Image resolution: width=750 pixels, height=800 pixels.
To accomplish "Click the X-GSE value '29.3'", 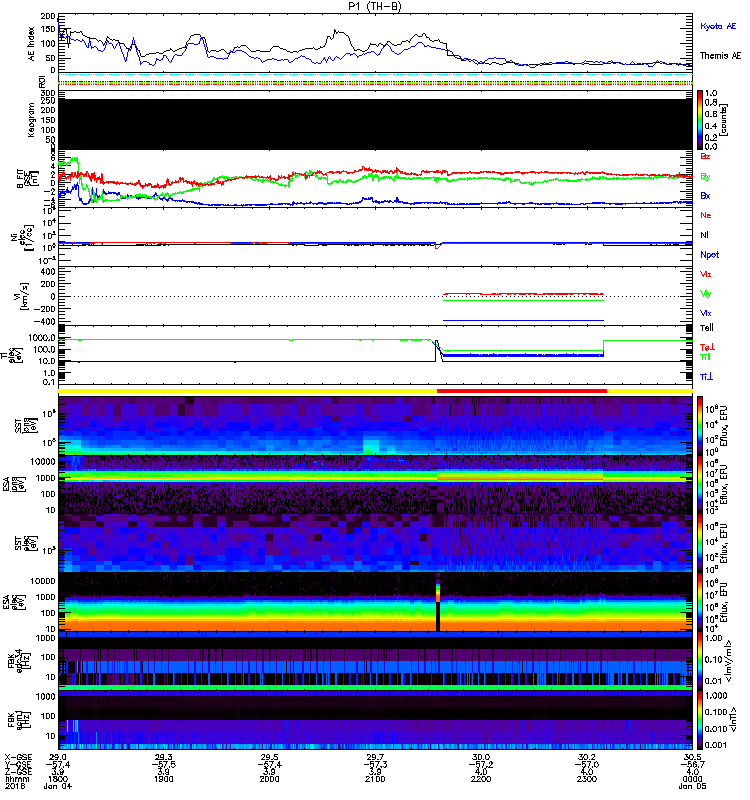I will coord(164,757).
